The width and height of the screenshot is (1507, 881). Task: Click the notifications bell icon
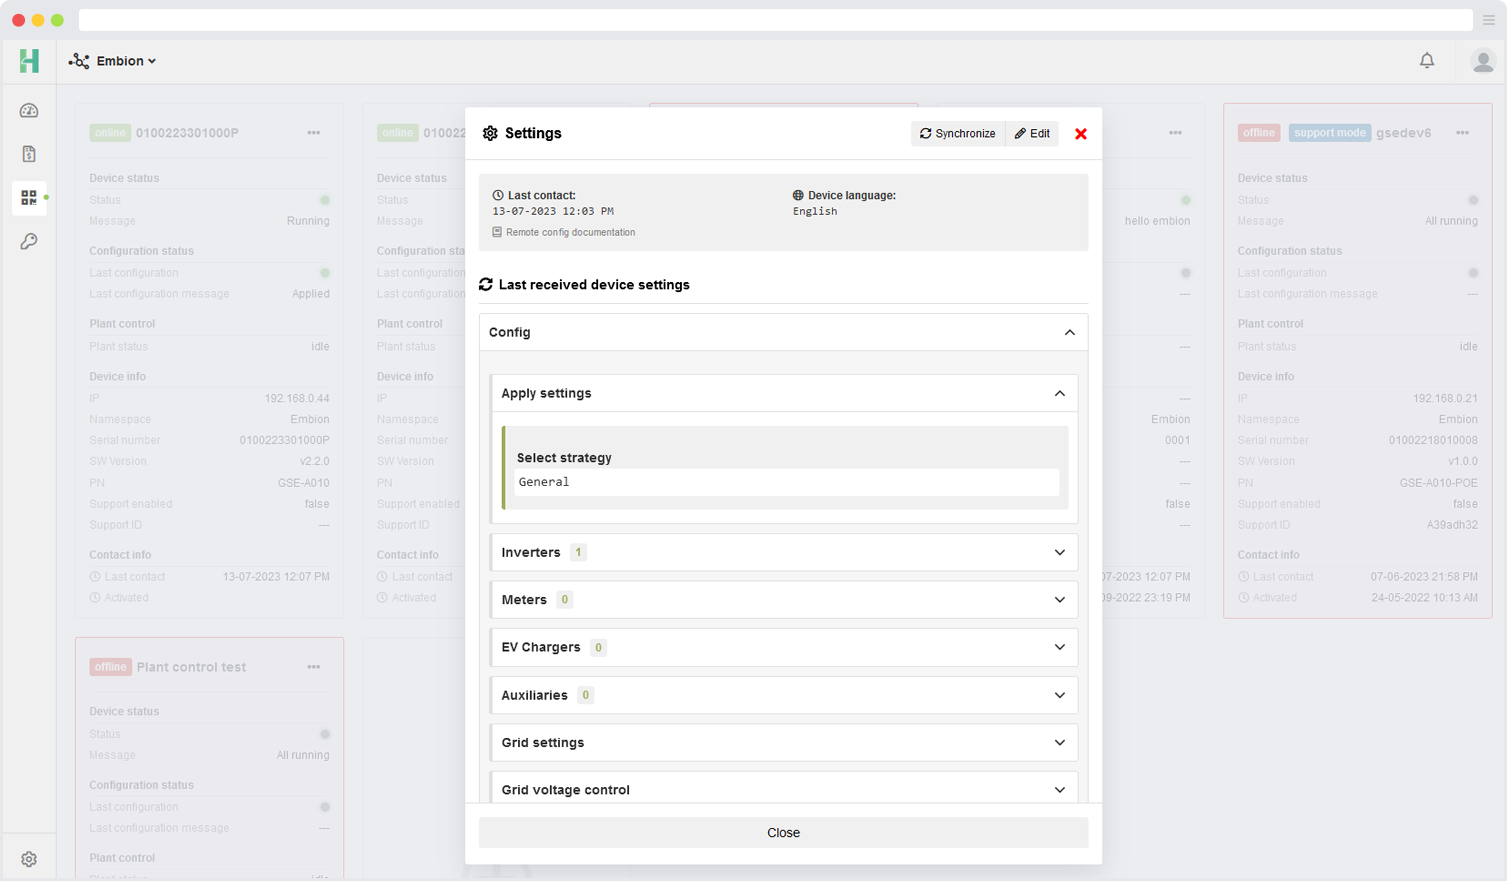[1426, 61]
